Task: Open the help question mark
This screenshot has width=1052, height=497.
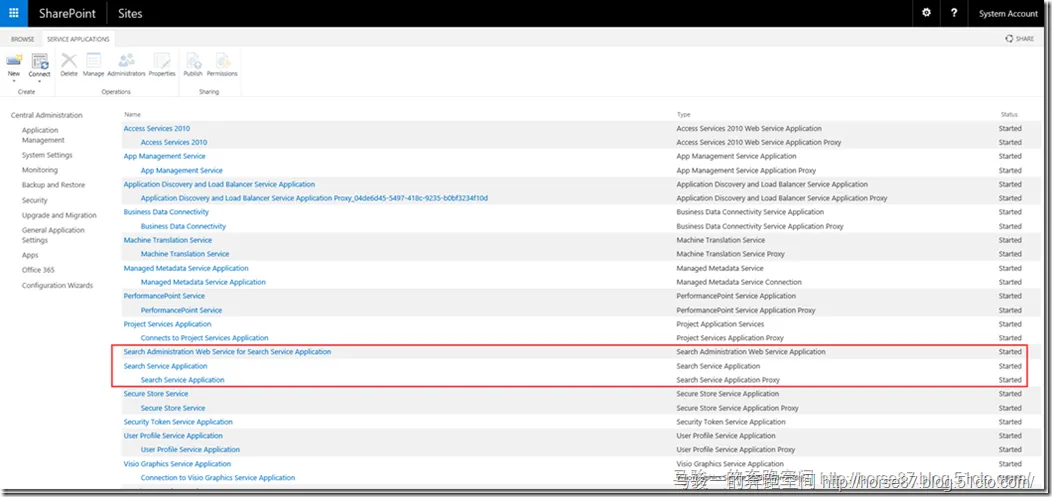Action: pyautogui.click(x=953, y=13)
